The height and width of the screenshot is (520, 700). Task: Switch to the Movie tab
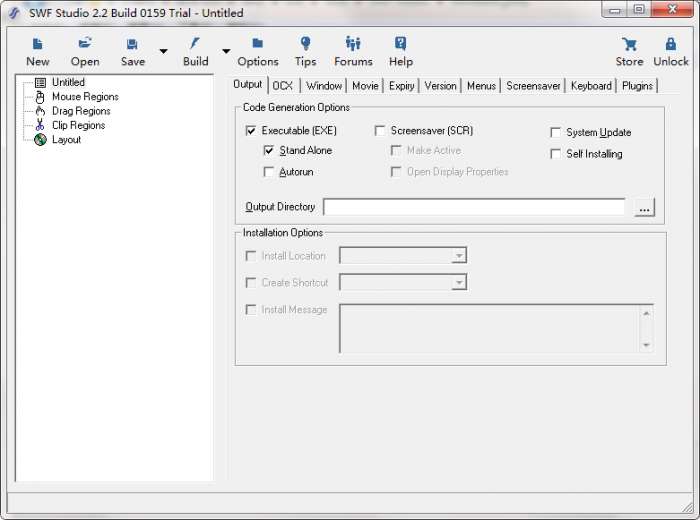click(365, 86)
